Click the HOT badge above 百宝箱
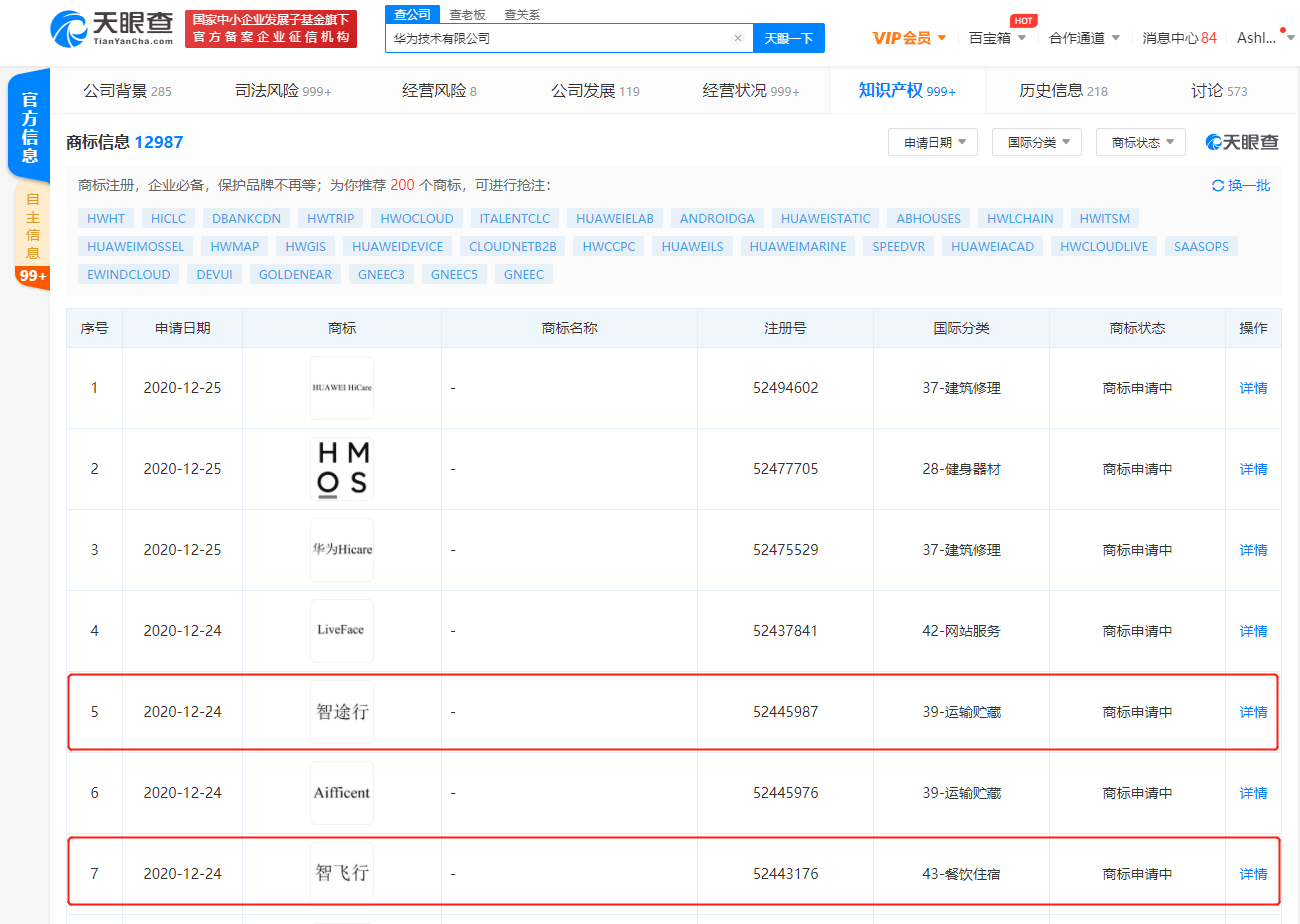 point(1024,19)
